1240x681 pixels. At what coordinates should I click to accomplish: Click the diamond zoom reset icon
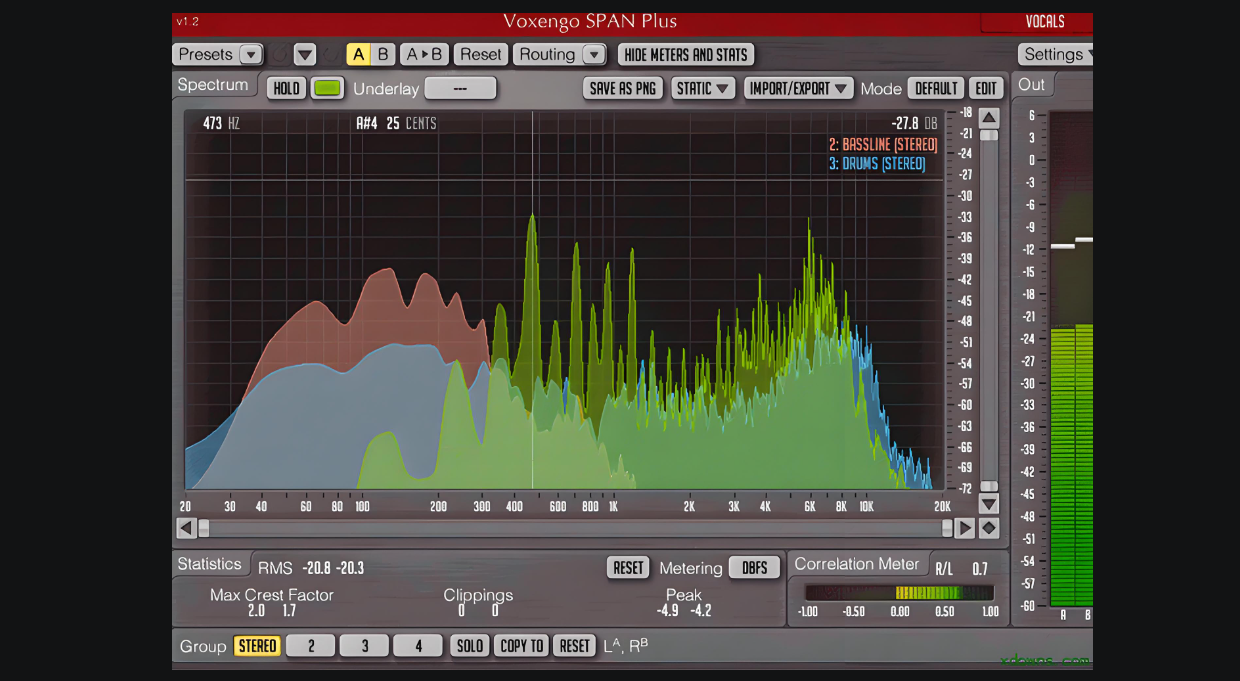(989, 528)
